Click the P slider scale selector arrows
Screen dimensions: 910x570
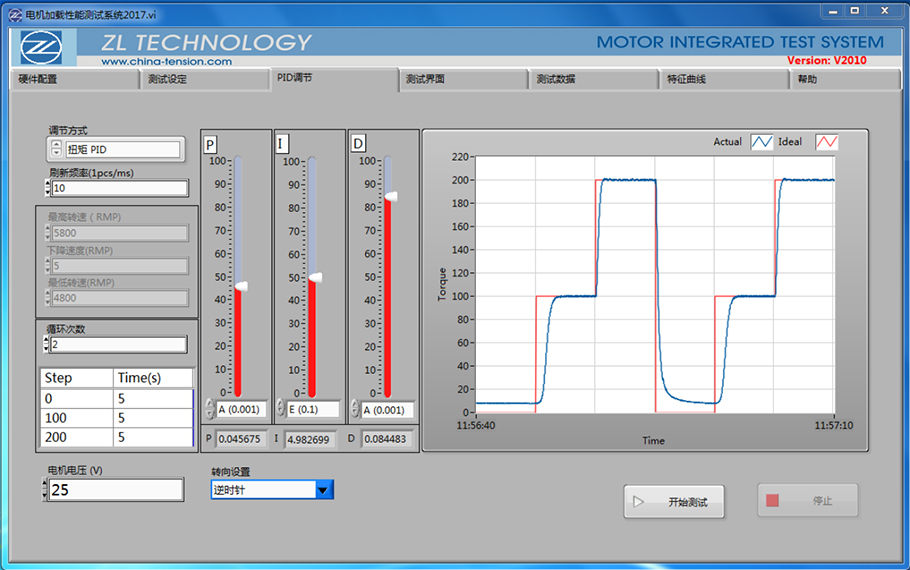(x=209, y=409)
